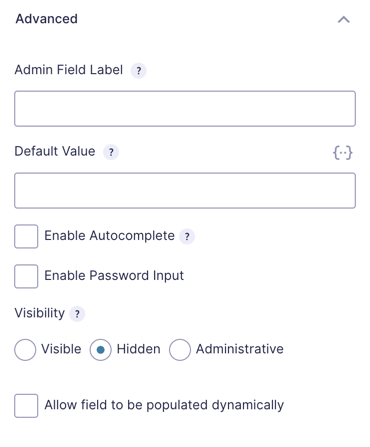Show help for Enable Autocomplete
The width and height of the screenshot is (370, 447).
tap(187, 237)
